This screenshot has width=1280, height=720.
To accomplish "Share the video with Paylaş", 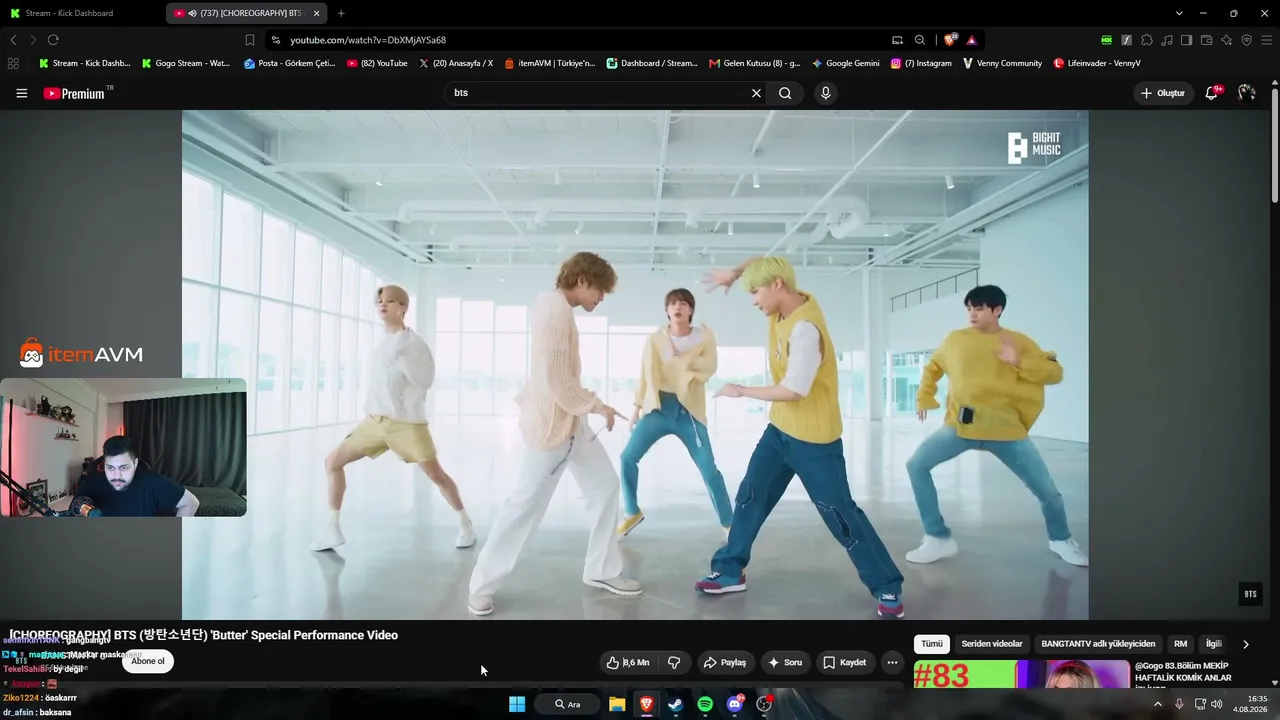I will click(x=725, y=662).
